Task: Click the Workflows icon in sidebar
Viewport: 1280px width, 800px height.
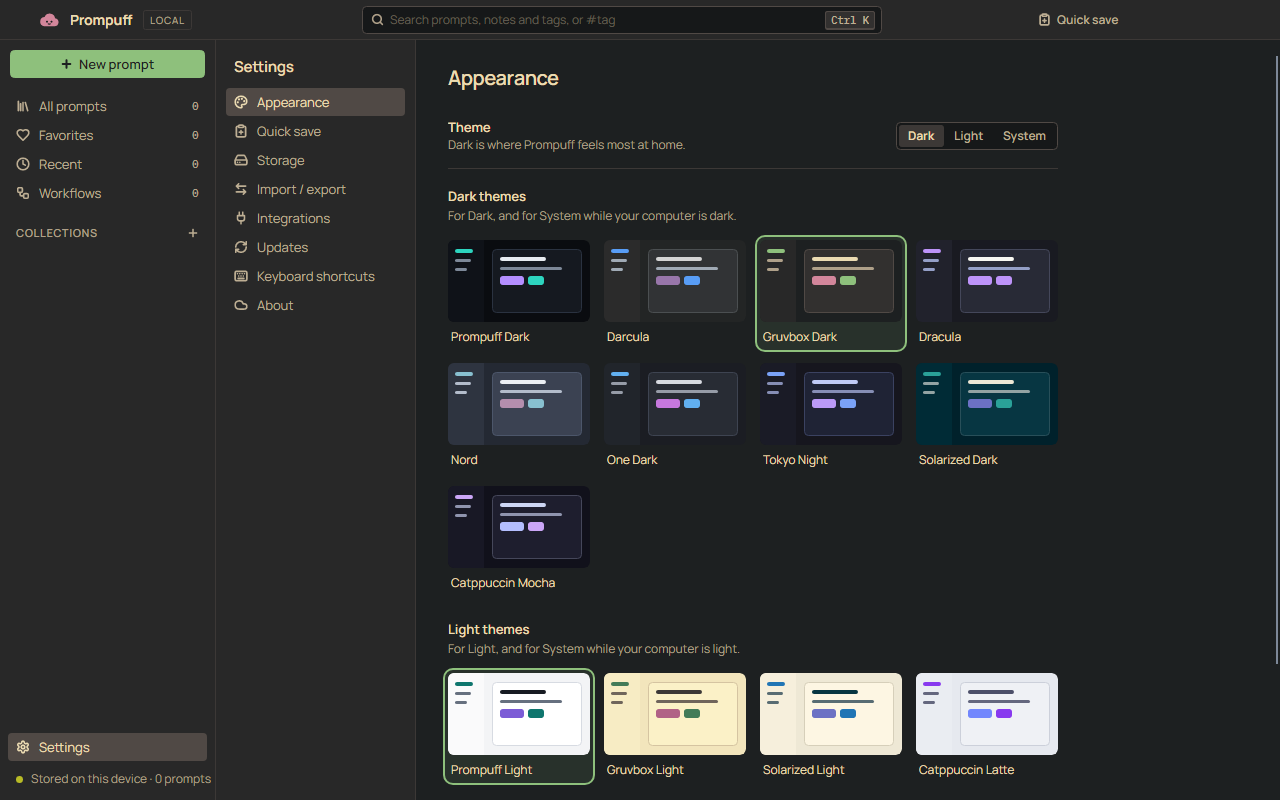Action: click(x=23, y=193)
